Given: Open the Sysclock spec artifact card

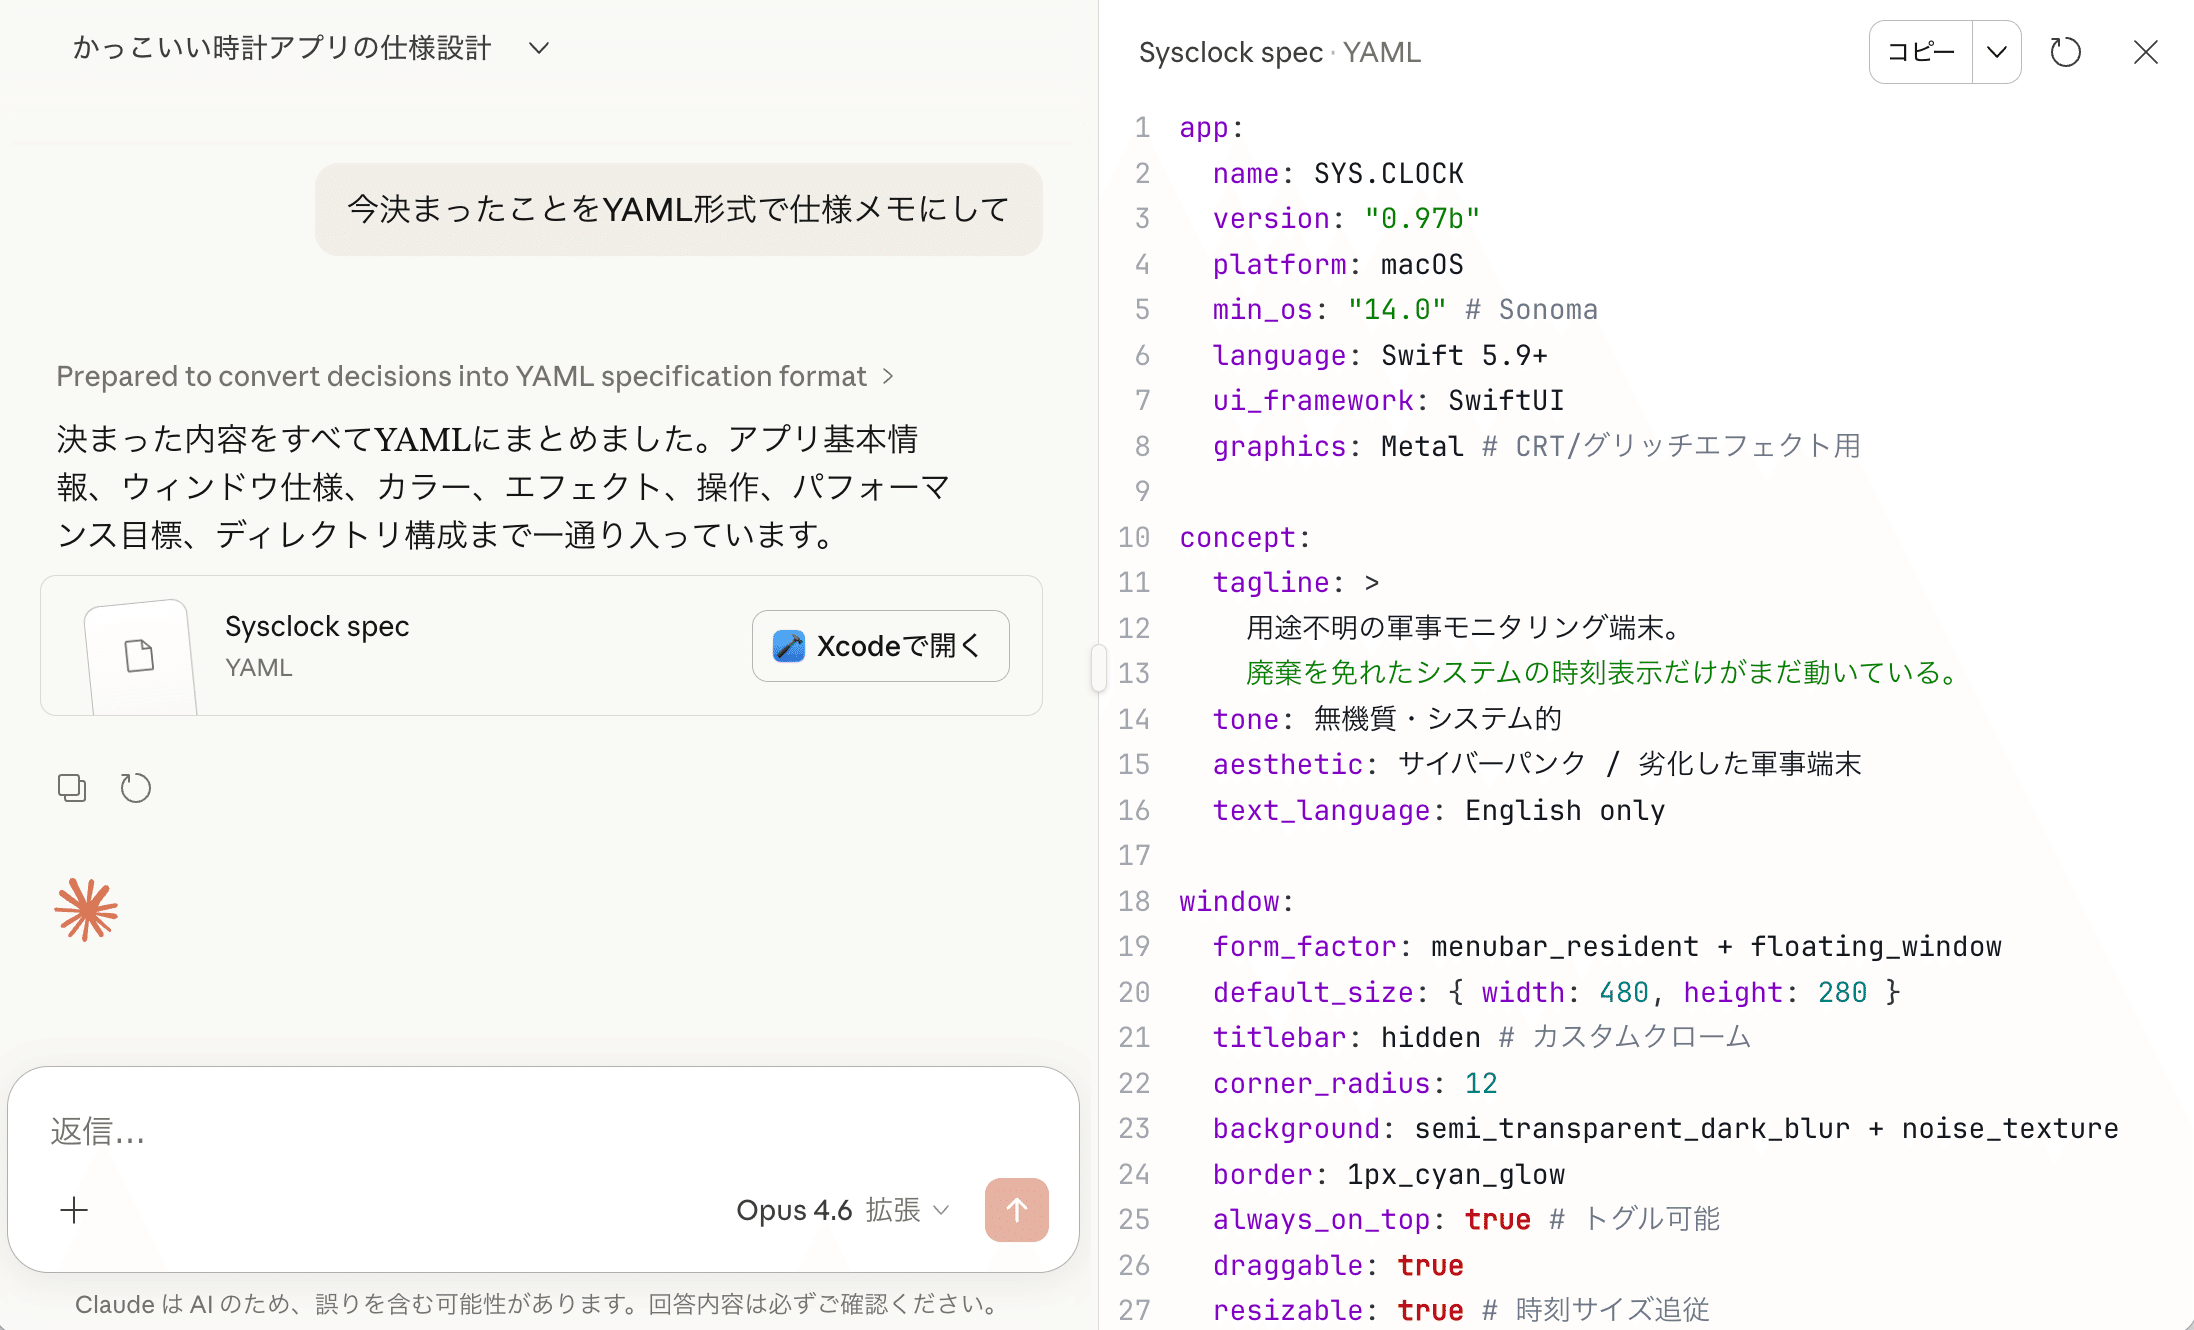Looking at the screenshot, I should (400, 646).
